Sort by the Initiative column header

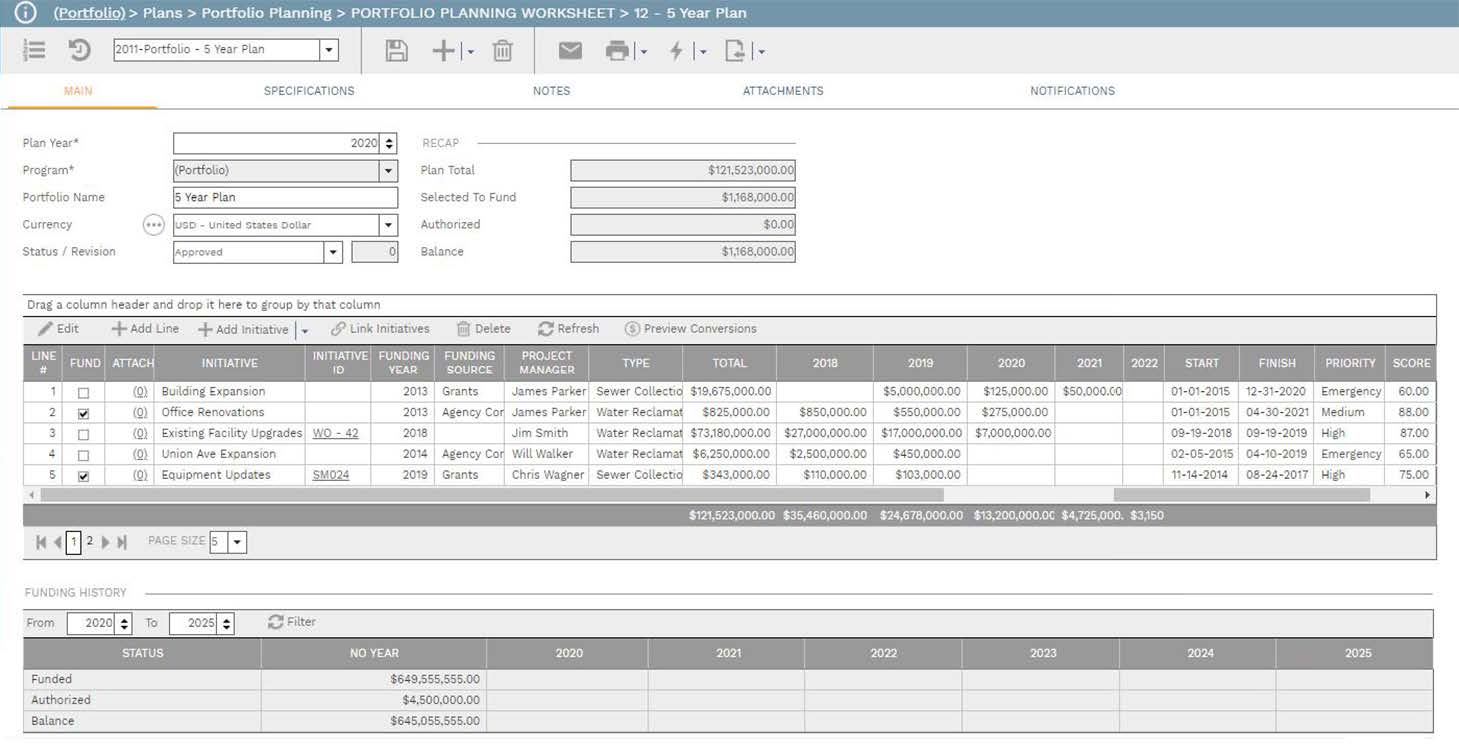pyautogui.click(x=229, y=363)
